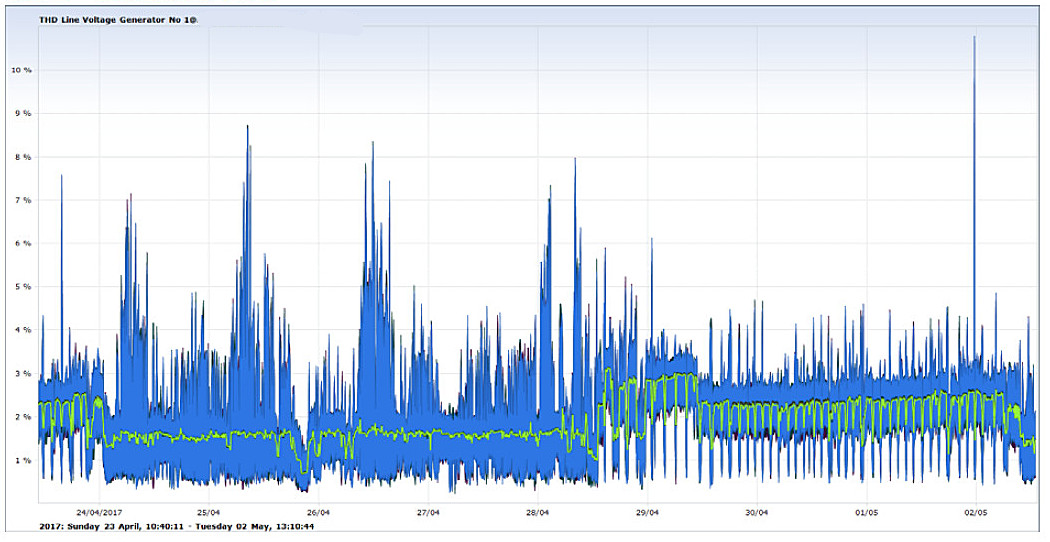Click the 5 % y-axis label
1050x542 pixels.
click(x=24, y=287)
